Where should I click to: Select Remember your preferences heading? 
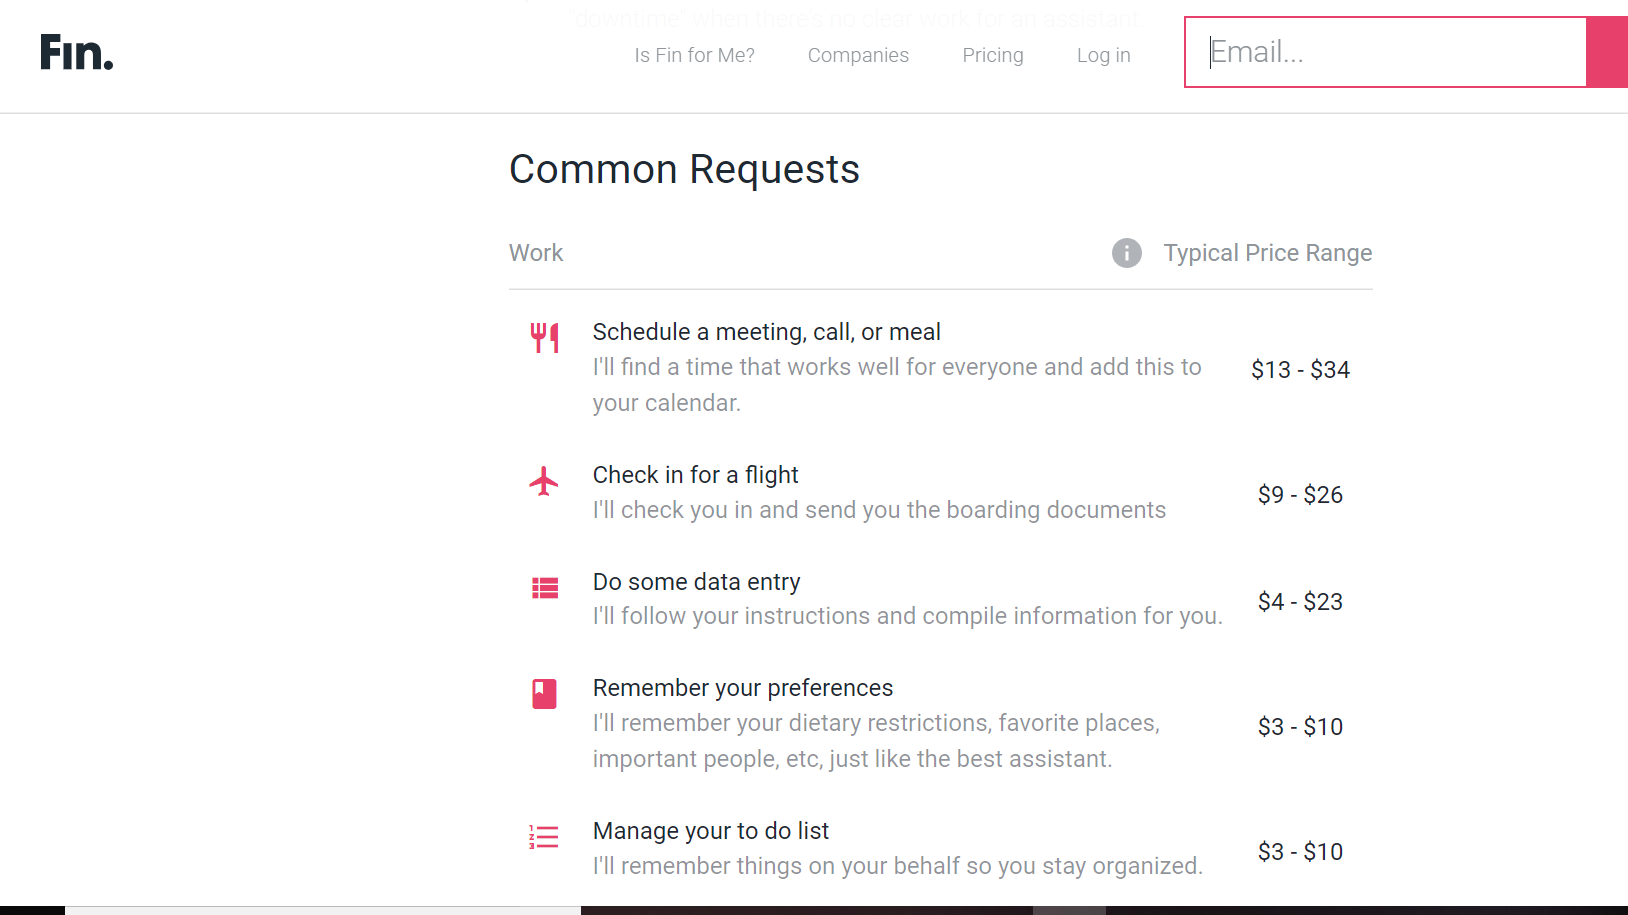point(742,688)
